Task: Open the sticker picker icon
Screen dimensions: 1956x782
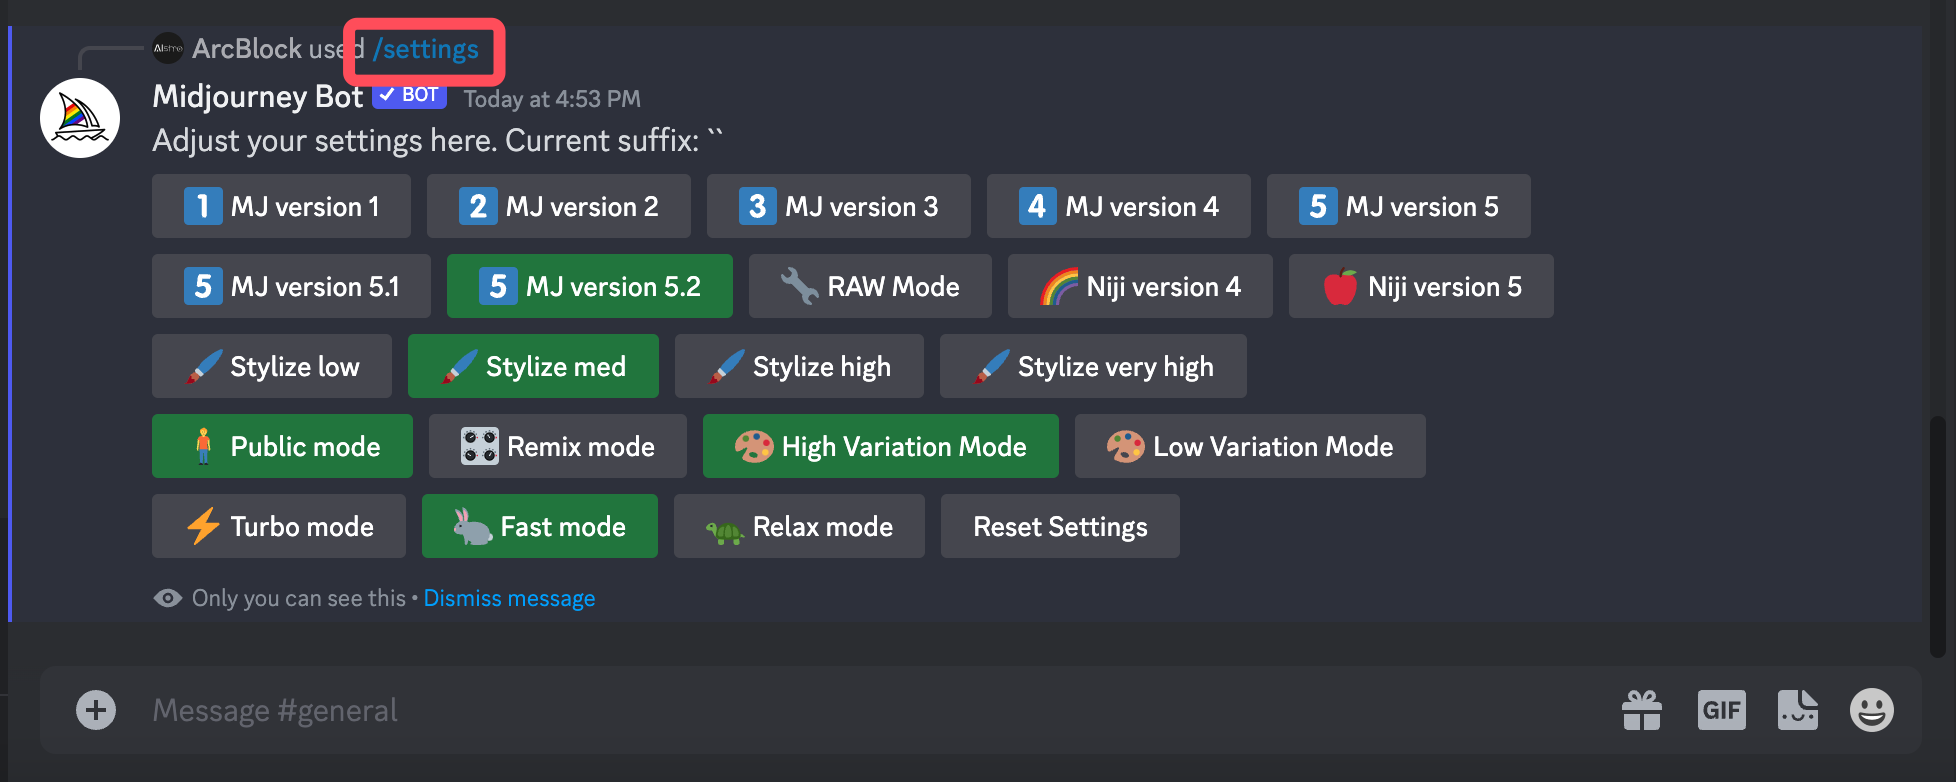Action: coord(1797,710)
